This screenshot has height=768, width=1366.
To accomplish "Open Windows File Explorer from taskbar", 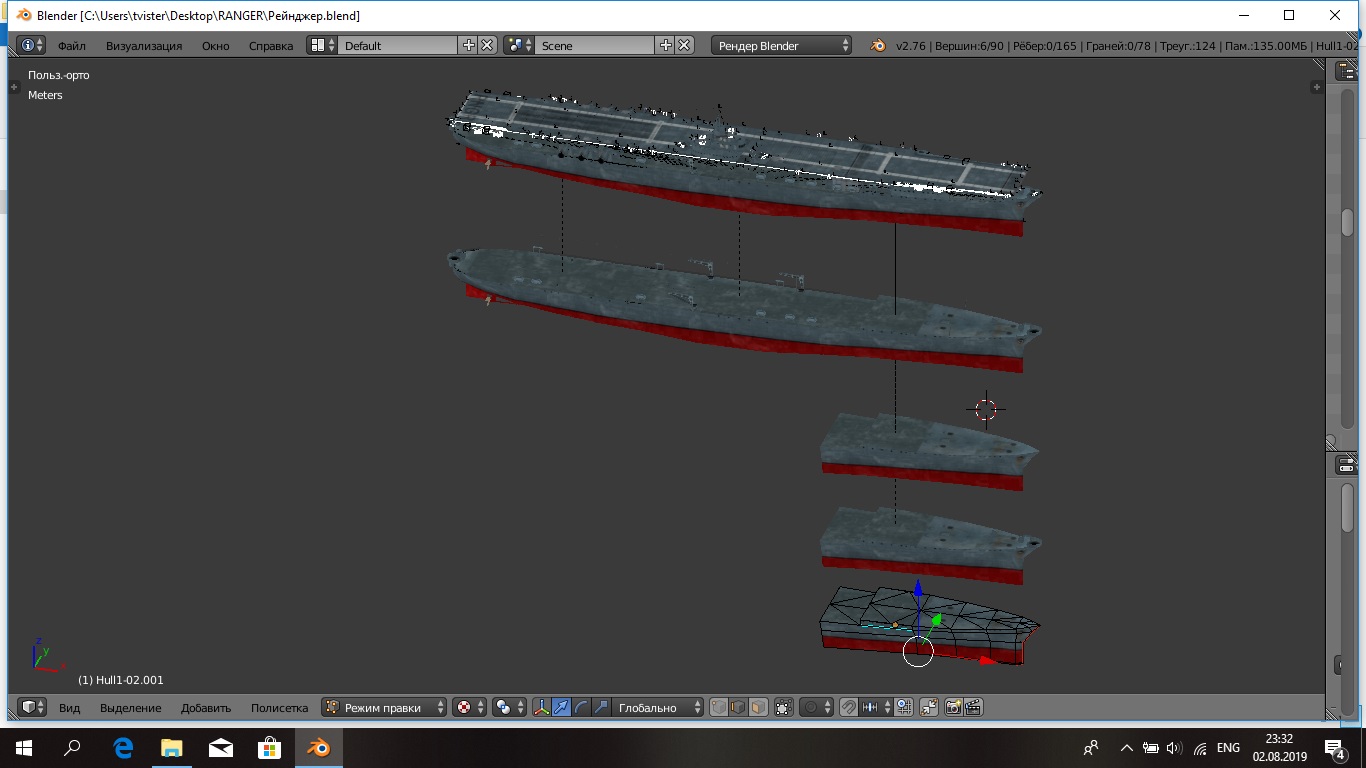I will point(172,747).
